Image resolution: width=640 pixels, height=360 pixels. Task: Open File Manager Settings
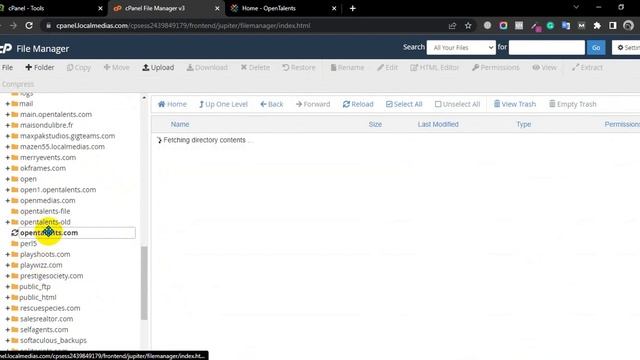click(x=627, y=48)
